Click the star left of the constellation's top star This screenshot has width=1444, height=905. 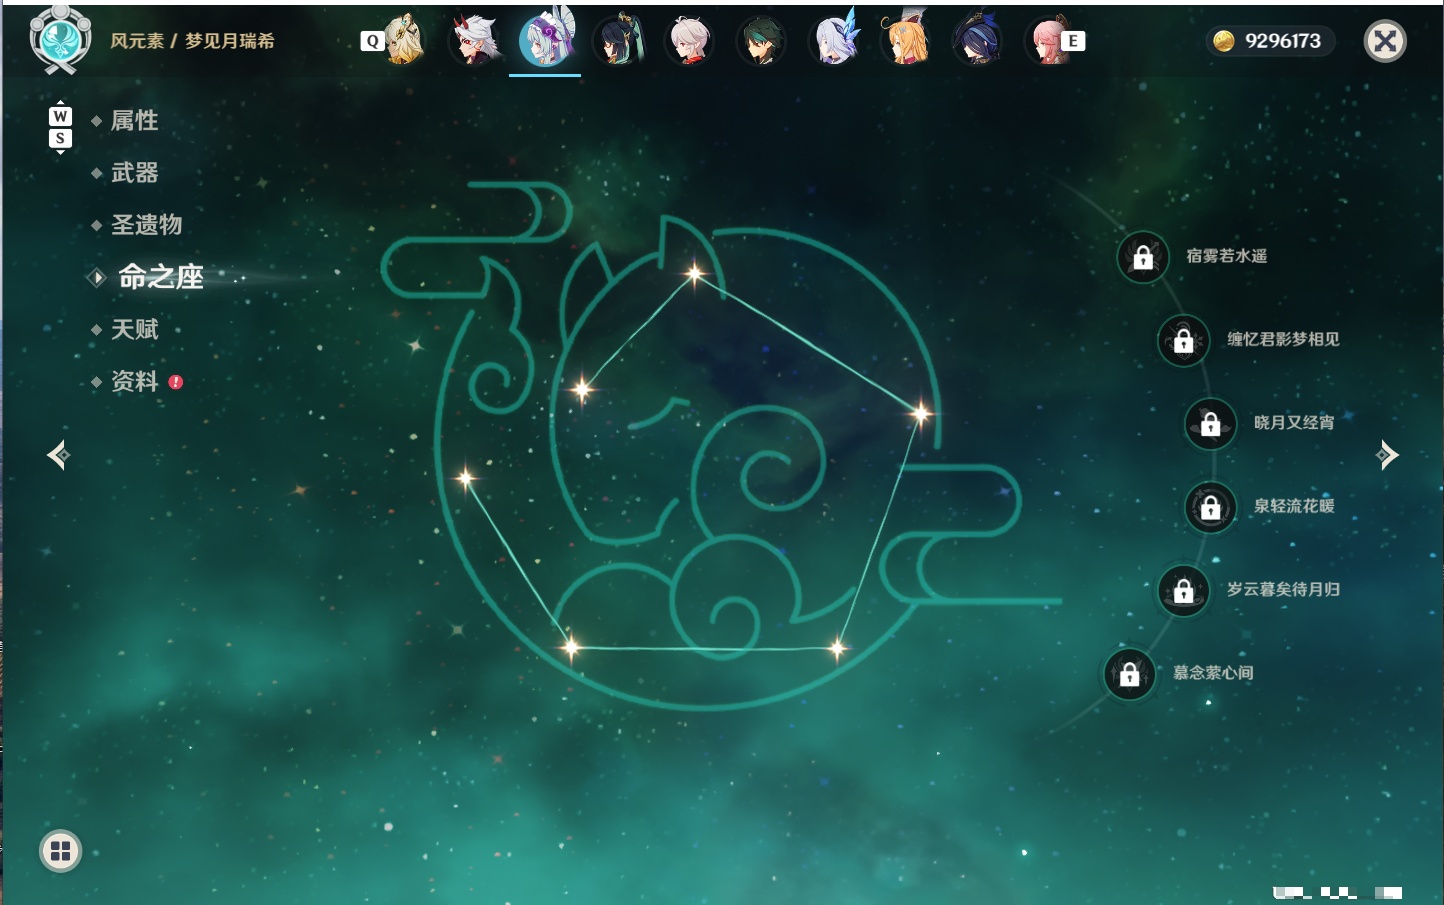tap(582, 389)
